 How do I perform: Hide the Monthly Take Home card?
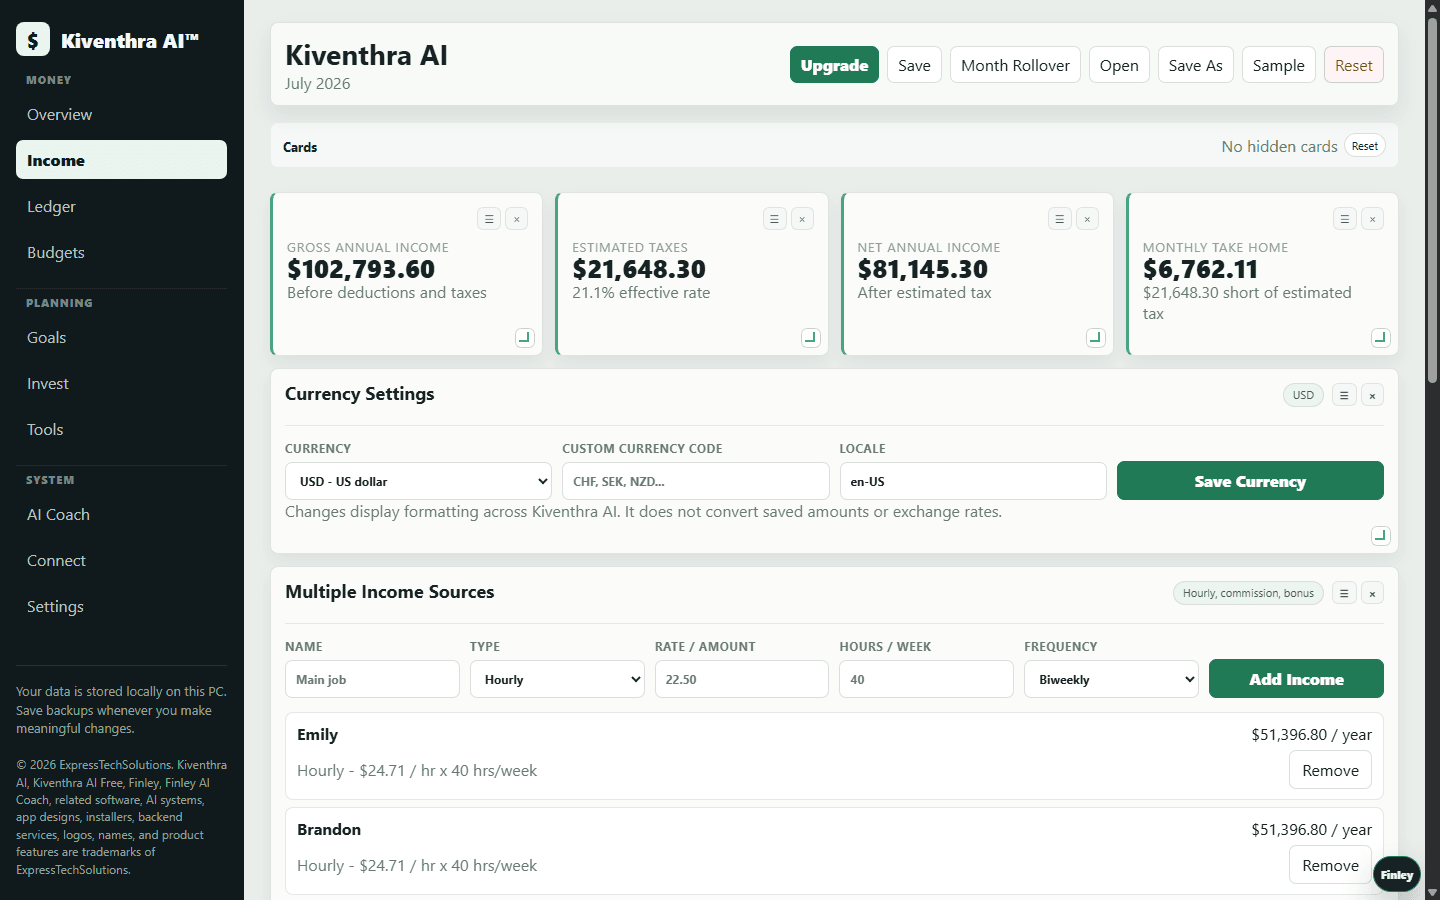click(x=1373, y=219)
